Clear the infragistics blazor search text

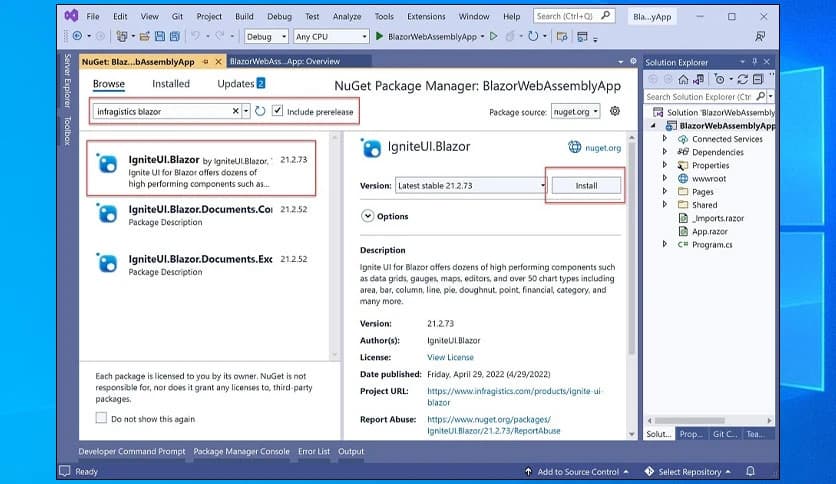click(235, 111)
